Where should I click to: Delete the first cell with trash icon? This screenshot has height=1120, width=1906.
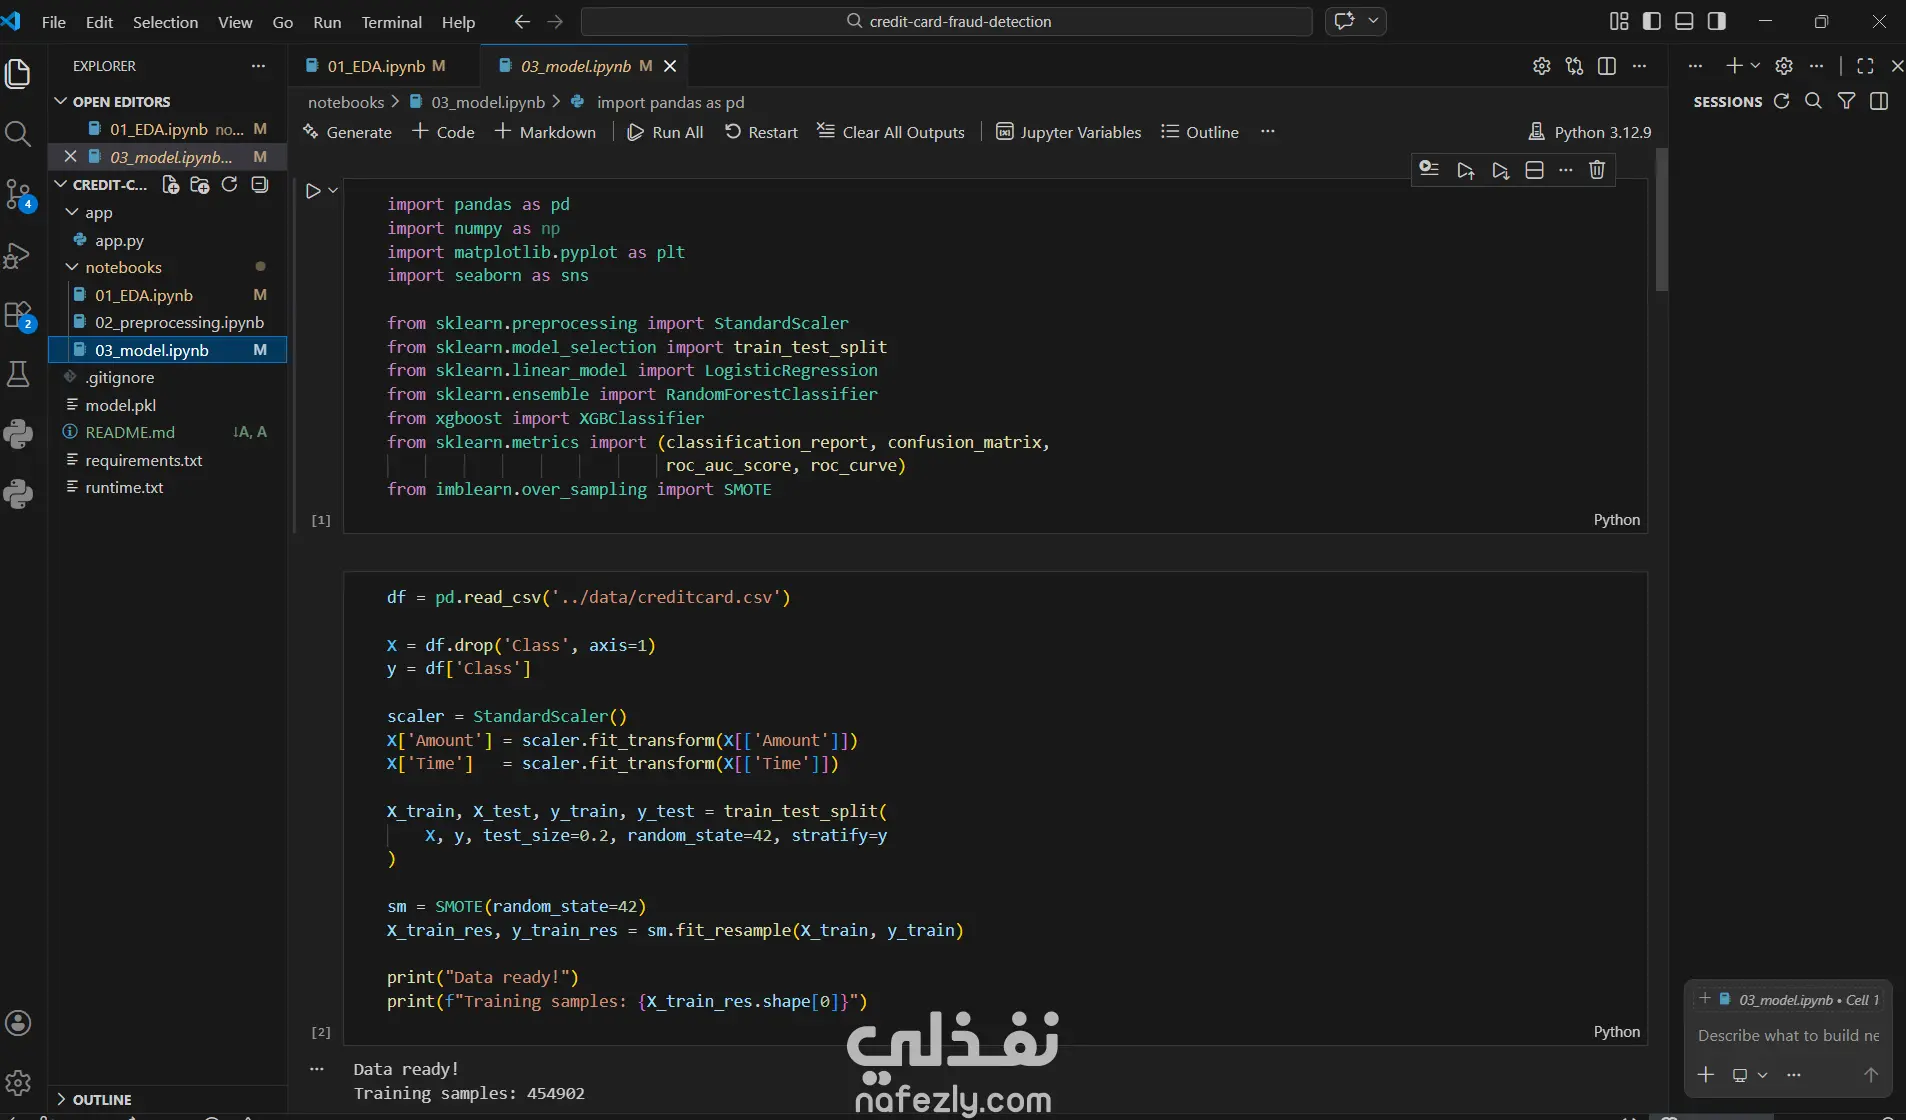(1597, 170)
